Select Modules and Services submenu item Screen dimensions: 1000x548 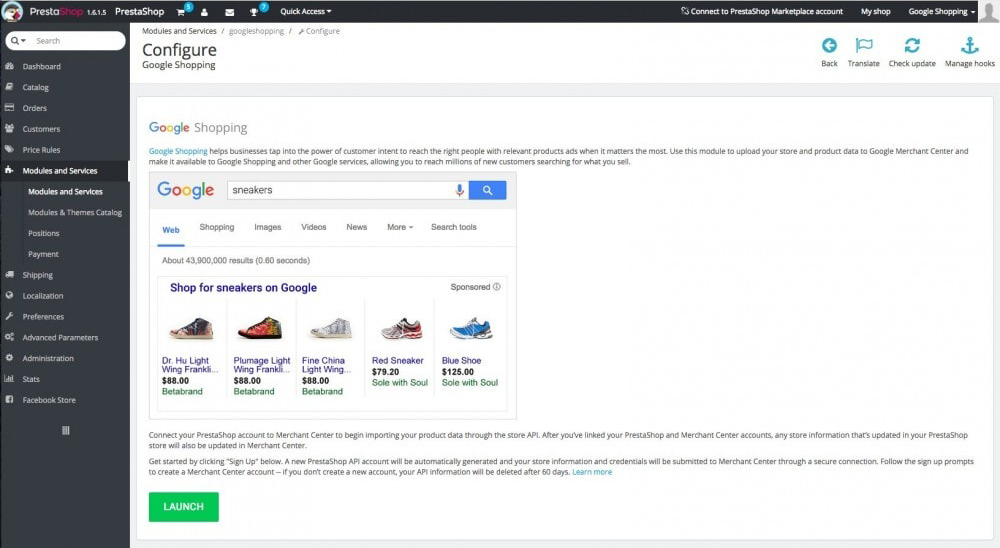(65, 191)
